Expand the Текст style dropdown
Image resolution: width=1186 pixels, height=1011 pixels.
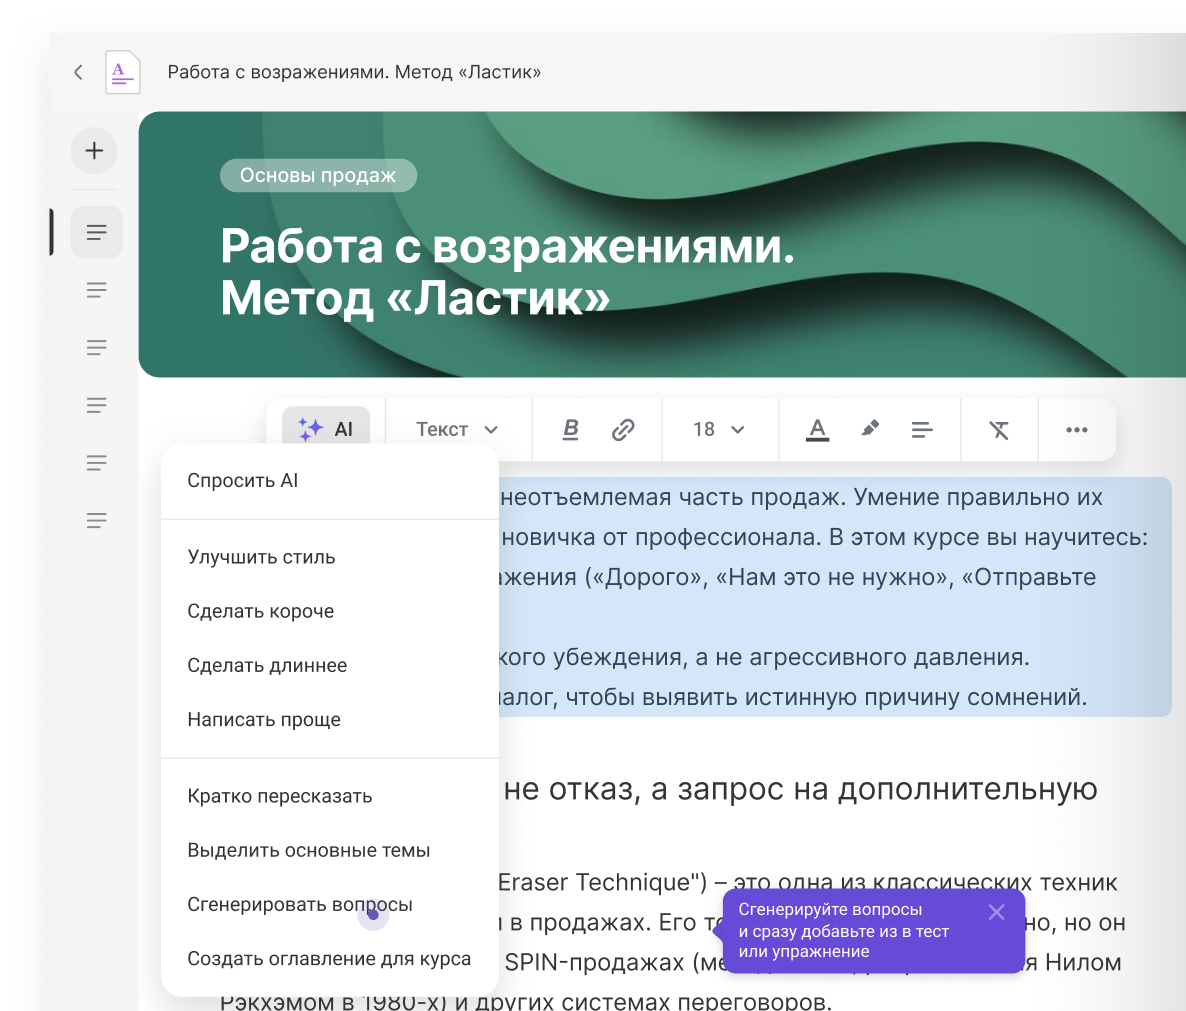coord(457,430)
